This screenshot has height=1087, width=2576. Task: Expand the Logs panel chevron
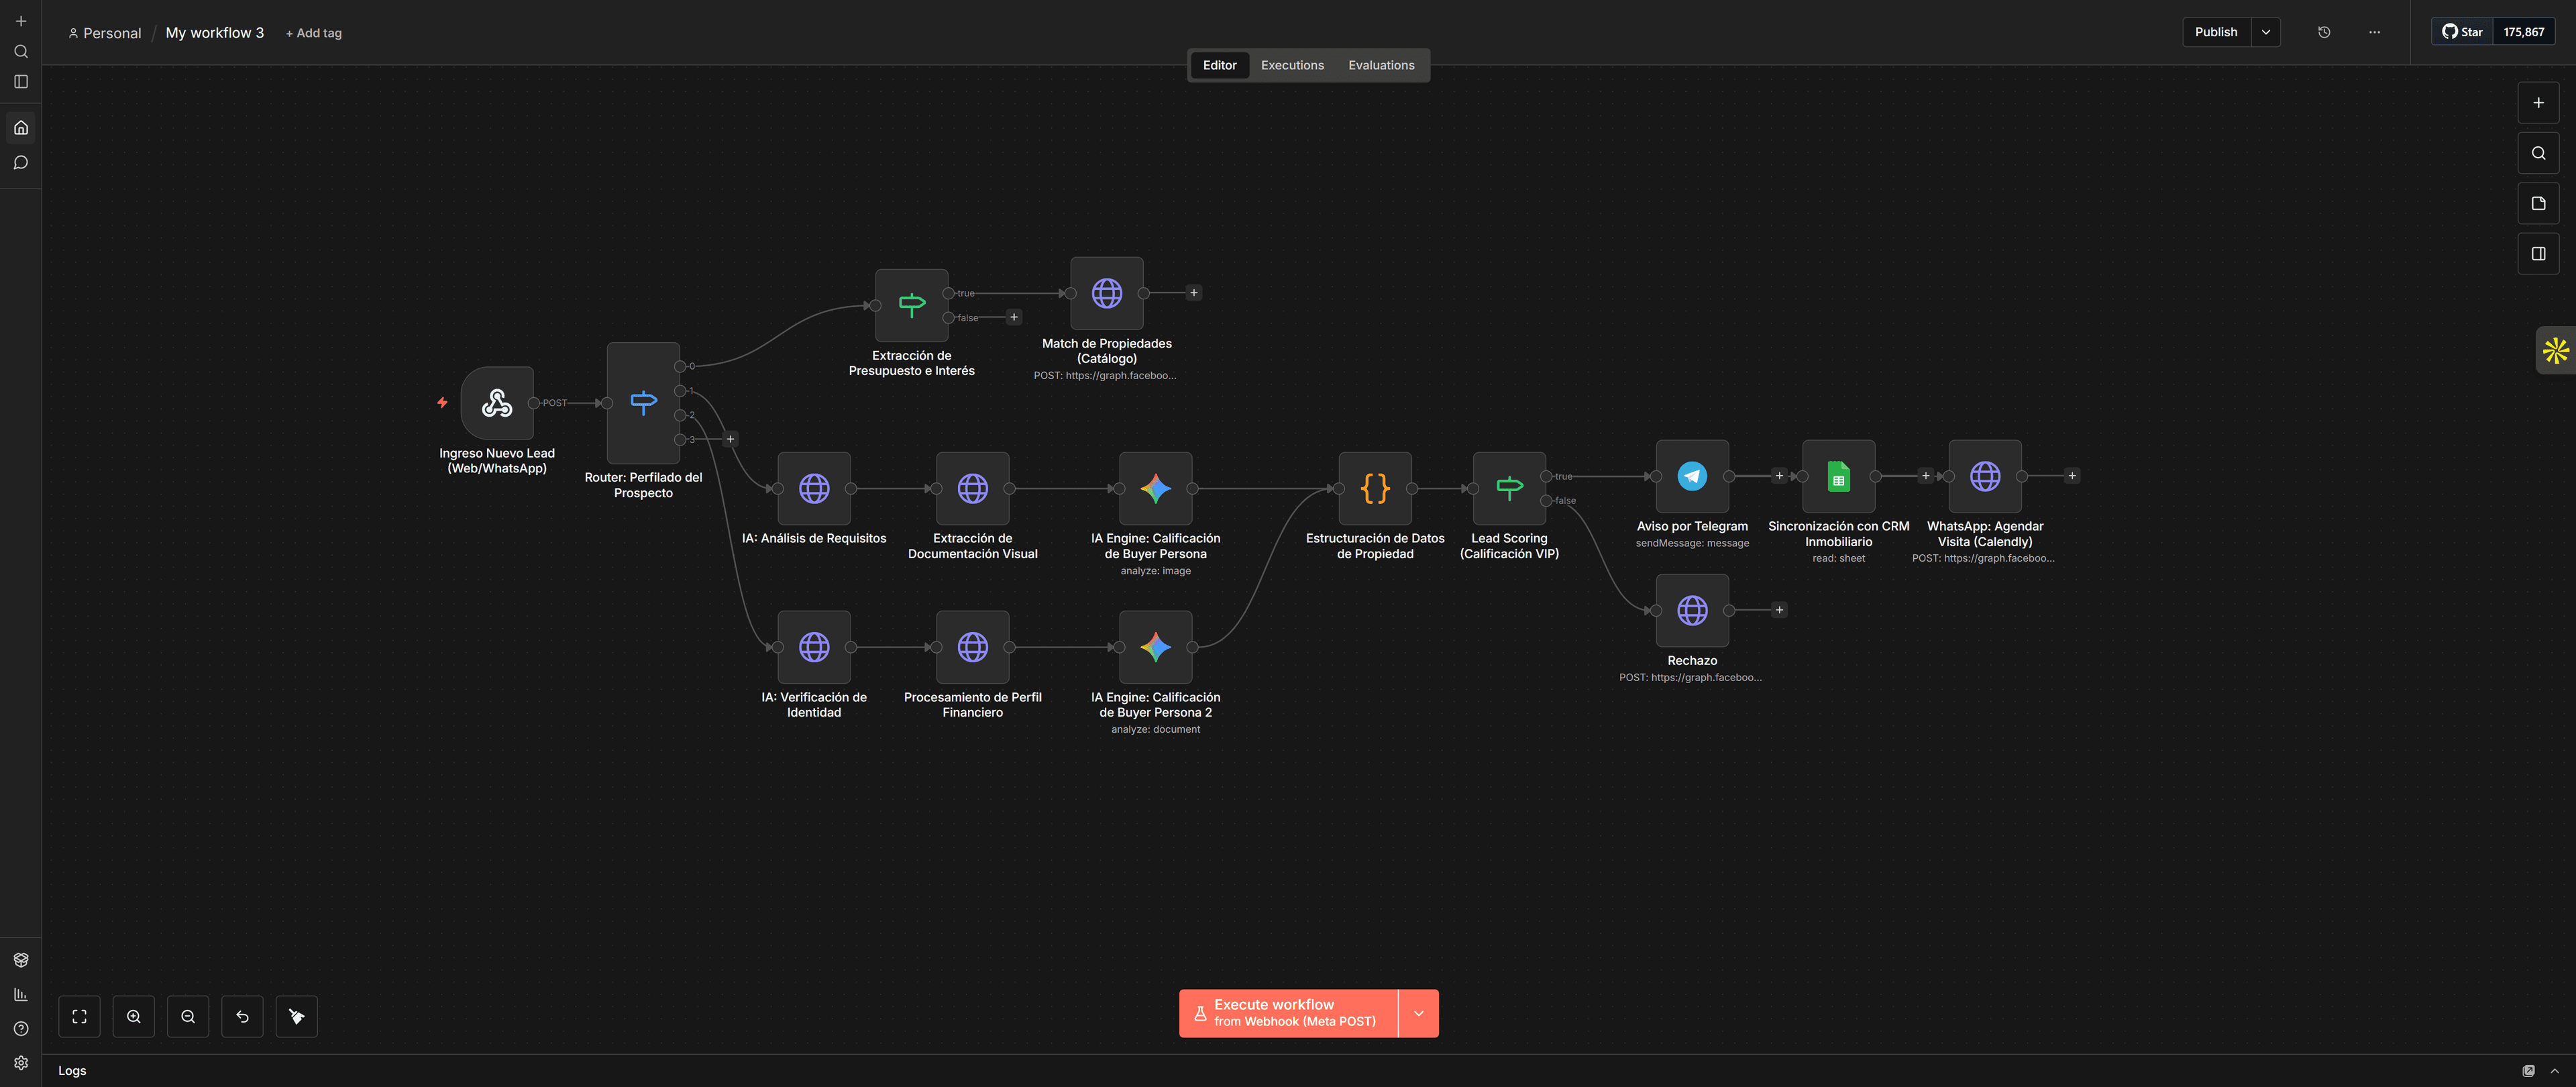click(x=2555, y=1070)
